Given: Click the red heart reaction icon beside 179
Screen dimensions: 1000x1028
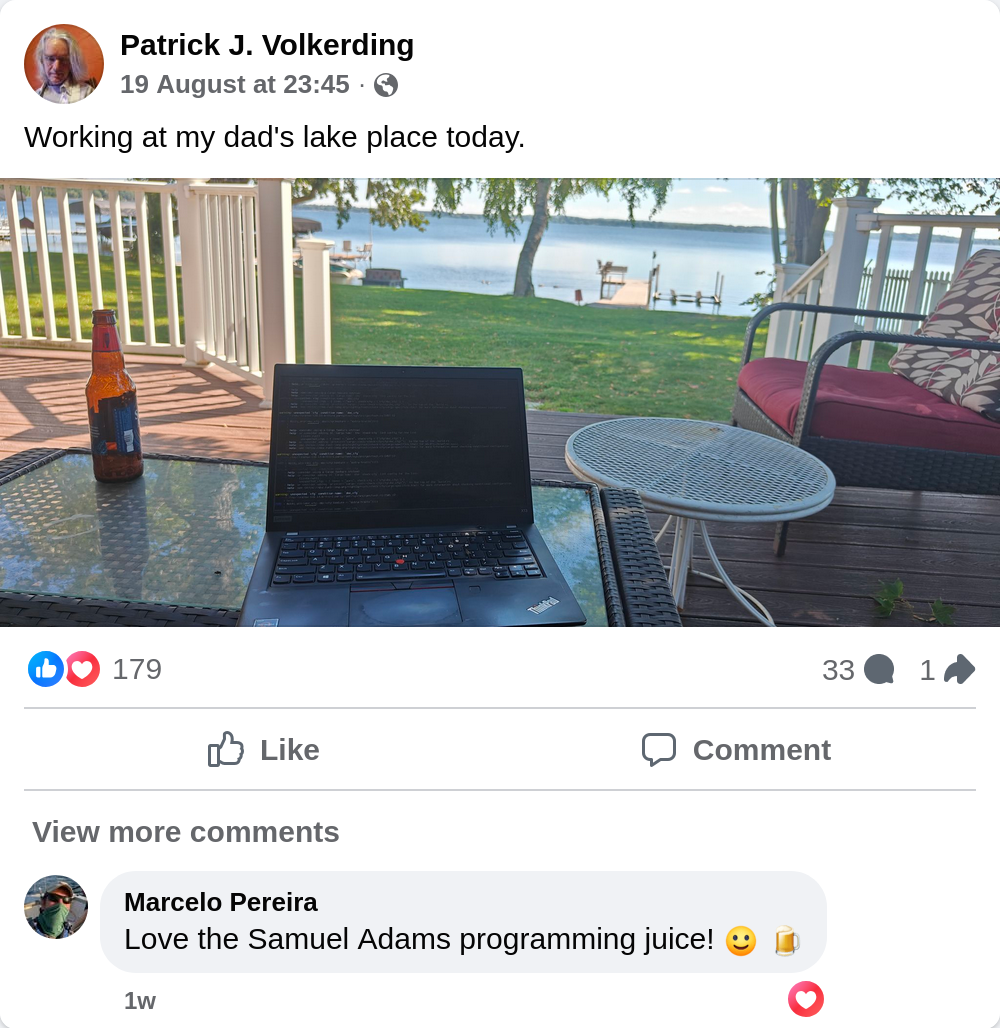Looking at the screenshot, I should tap(83, 669).
